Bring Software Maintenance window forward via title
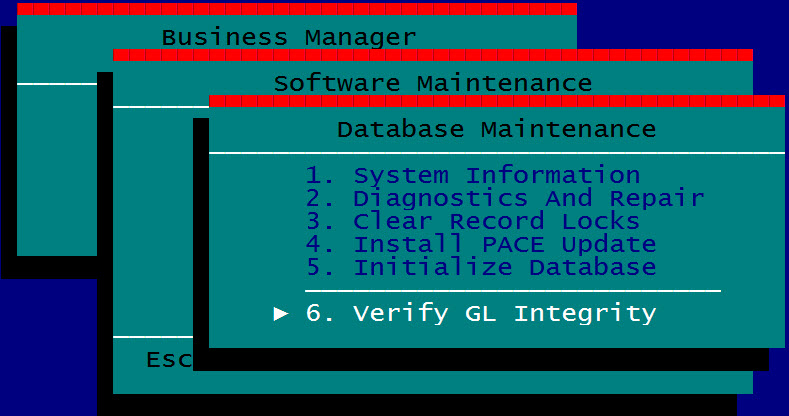This screenshot has width=789, height=416. coord(432,83)
